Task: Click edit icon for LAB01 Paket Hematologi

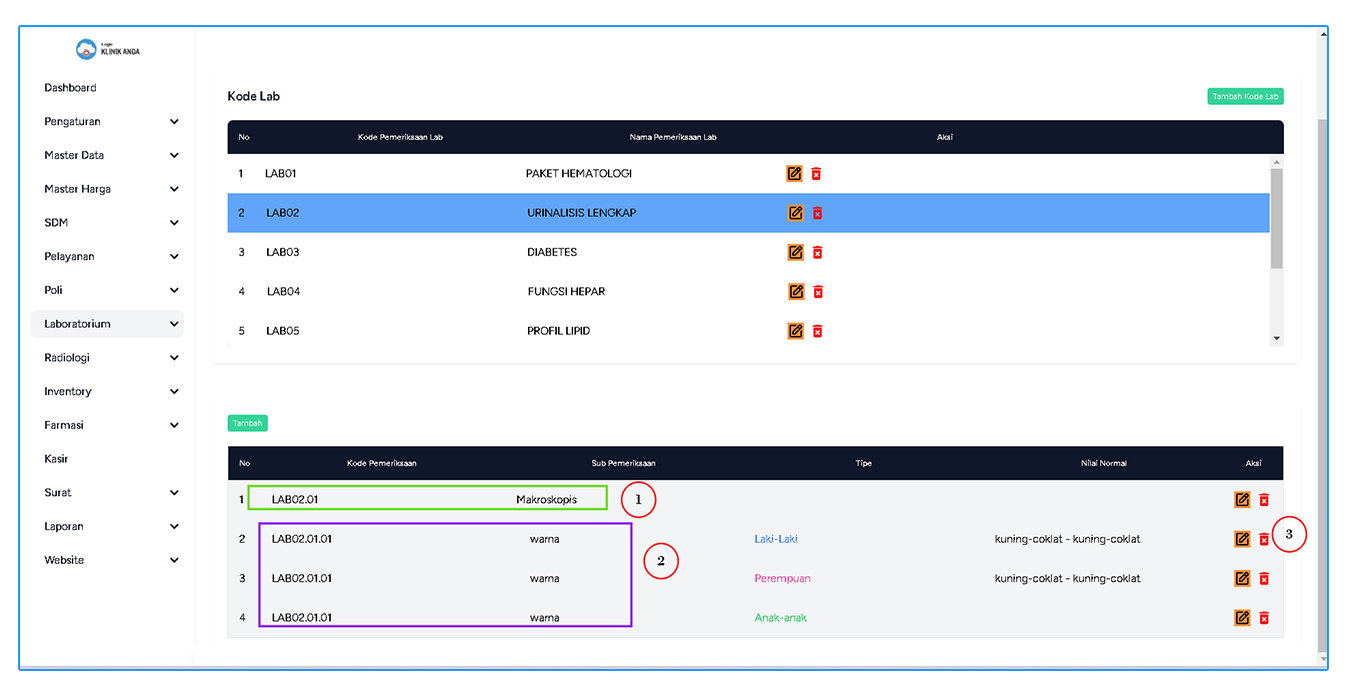Action: (x=794, y=174)
